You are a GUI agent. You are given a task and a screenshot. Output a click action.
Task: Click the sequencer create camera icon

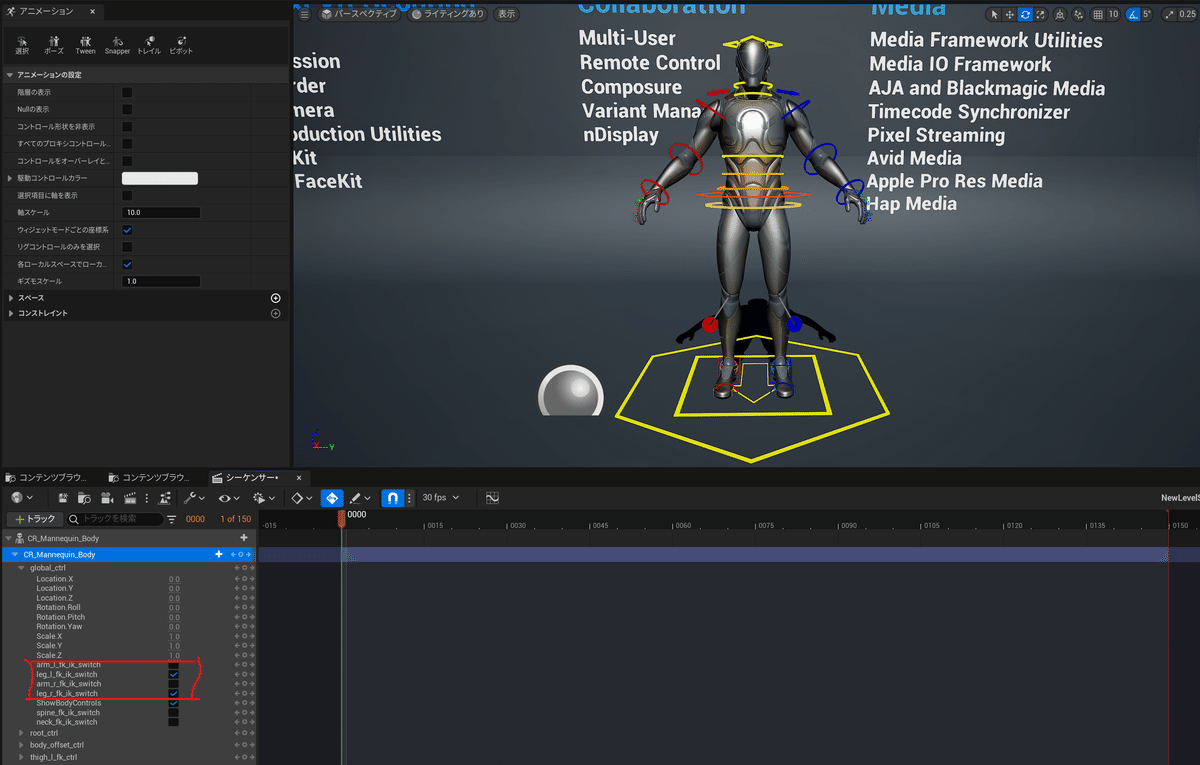point(107,497)
